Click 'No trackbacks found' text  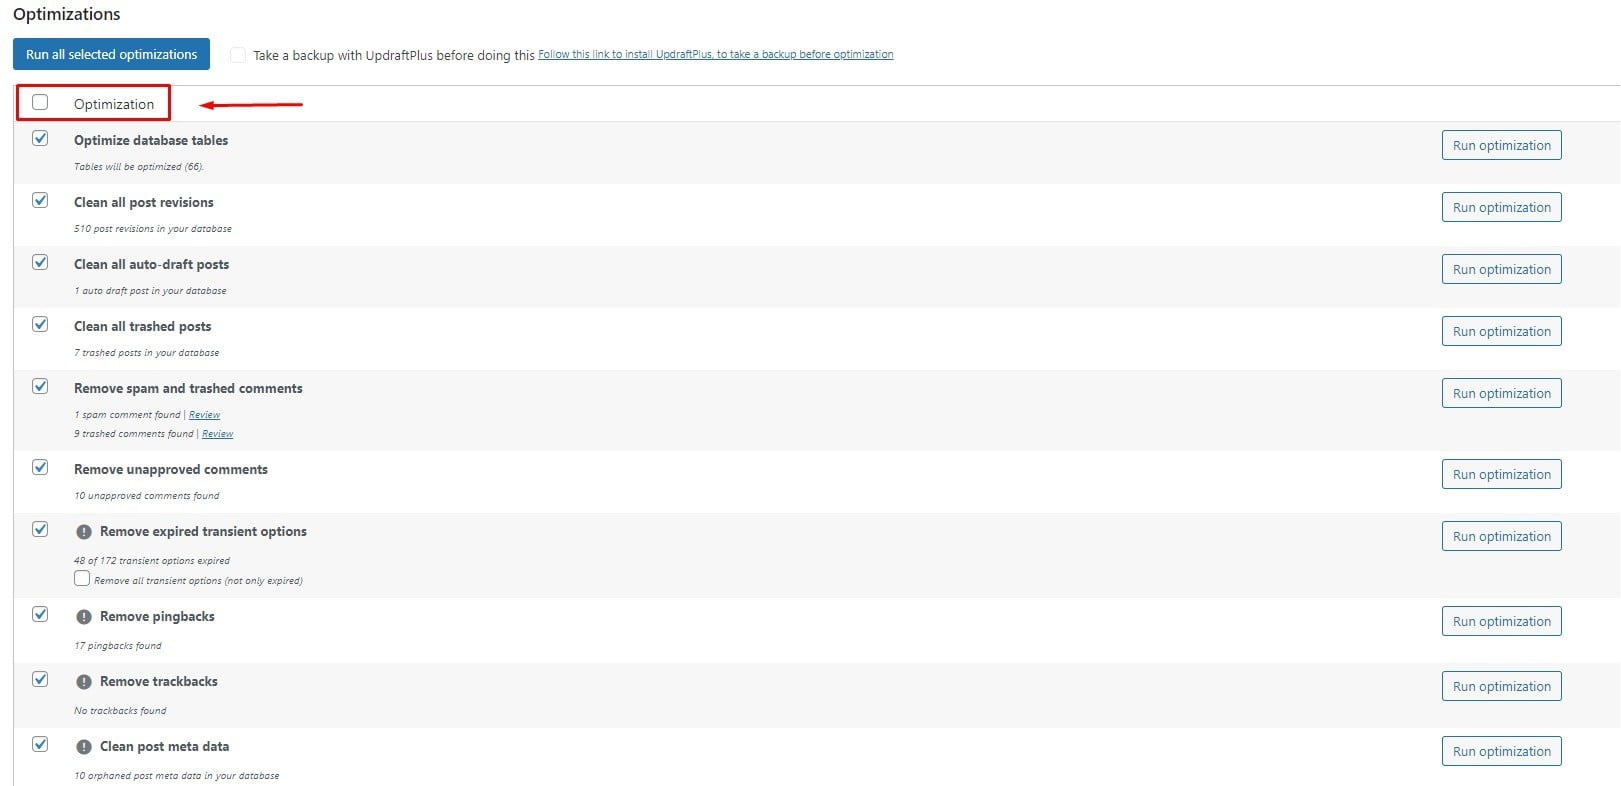tap(120, 711)
